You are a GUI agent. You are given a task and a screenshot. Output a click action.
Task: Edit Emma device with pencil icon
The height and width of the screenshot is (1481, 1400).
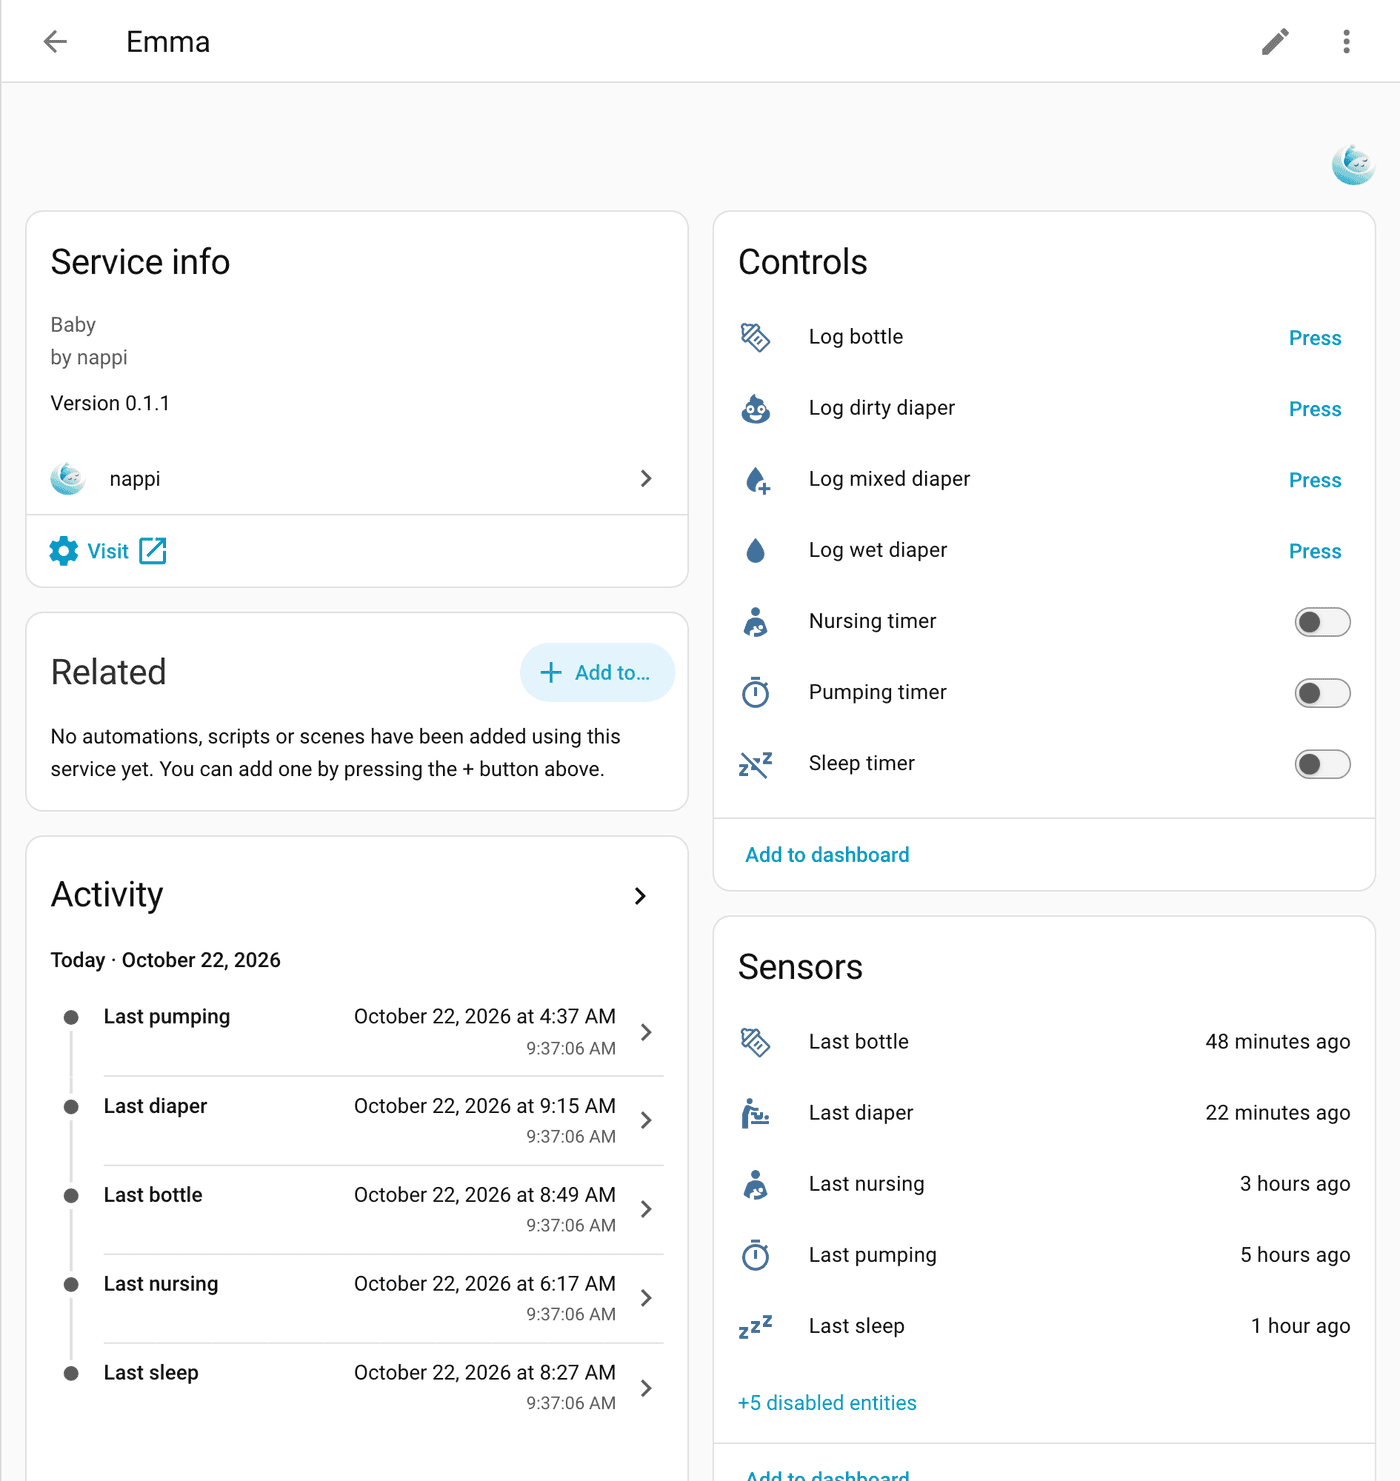1275,41
